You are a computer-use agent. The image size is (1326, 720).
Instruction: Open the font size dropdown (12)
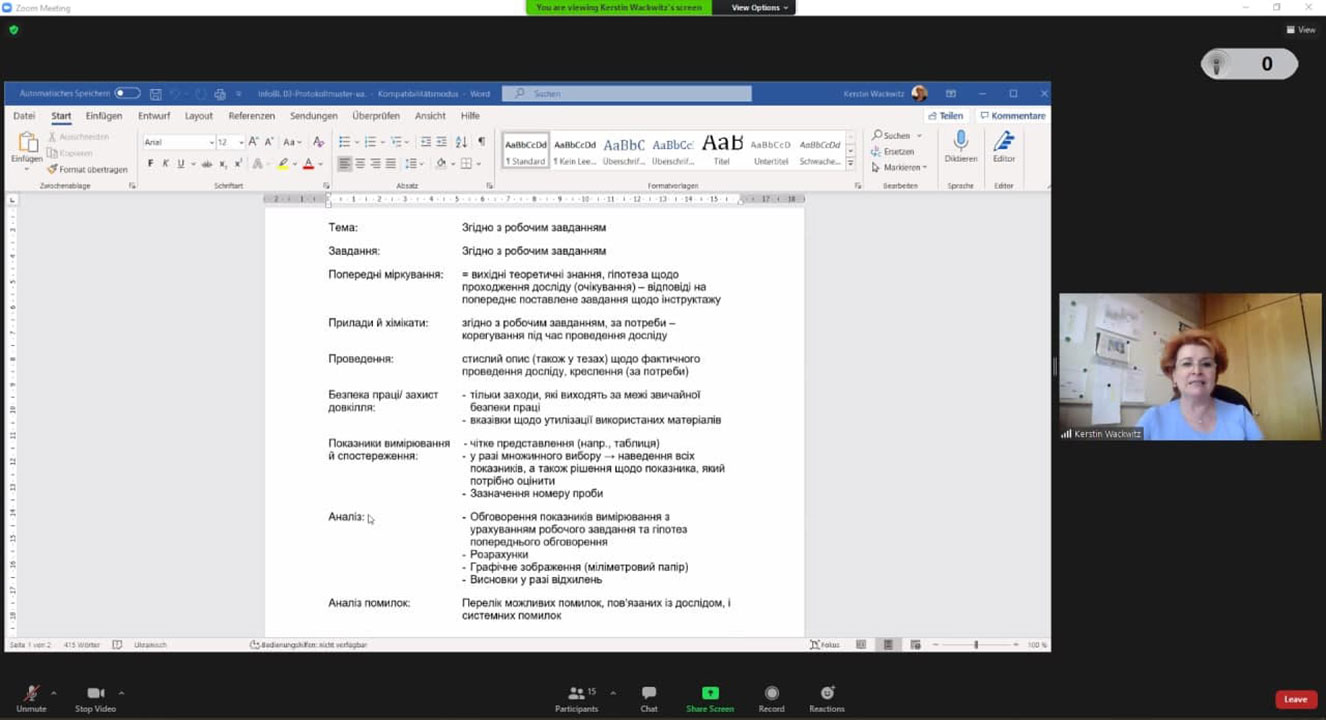(x=241, y=142)
